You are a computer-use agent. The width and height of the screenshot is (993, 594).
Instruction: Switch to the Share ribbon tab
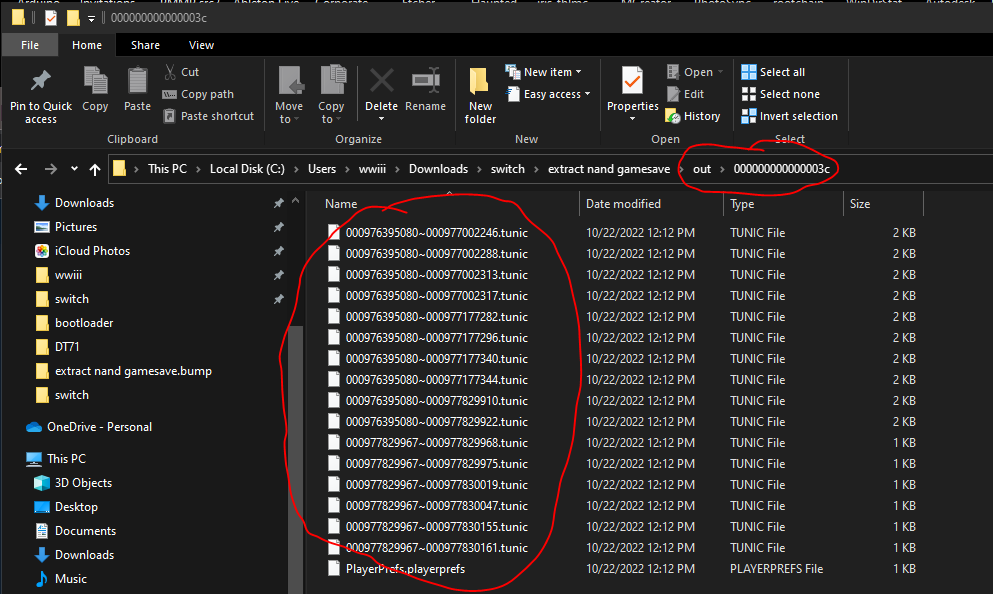(x=145, y=45)
